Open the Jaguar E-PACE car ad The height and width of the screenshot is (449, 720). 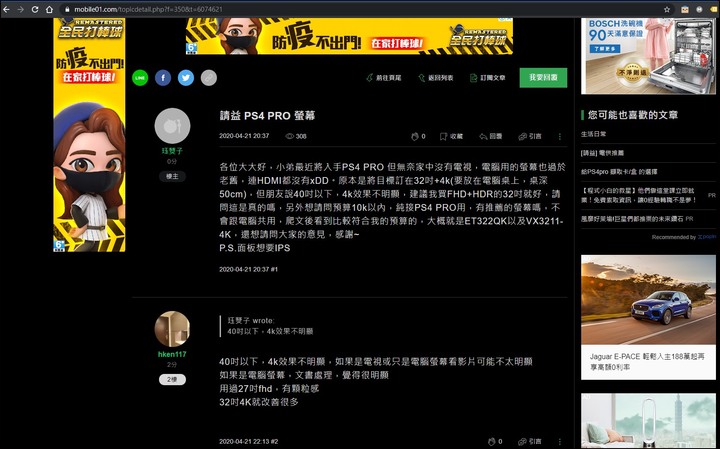point(648,299)
